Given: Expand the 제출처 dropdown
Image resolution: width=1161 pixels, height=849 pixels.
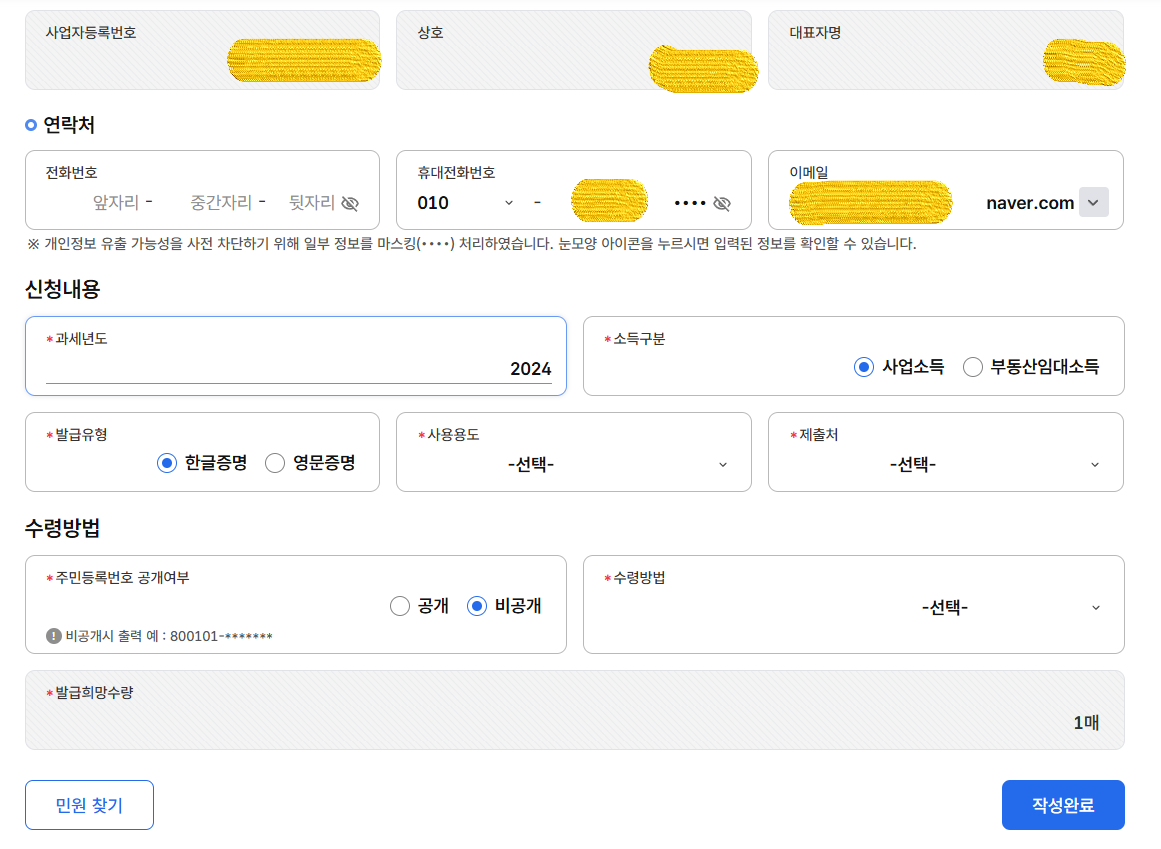Looking at the screenshot, I should pyautogui.click(x=1094, y=464).
